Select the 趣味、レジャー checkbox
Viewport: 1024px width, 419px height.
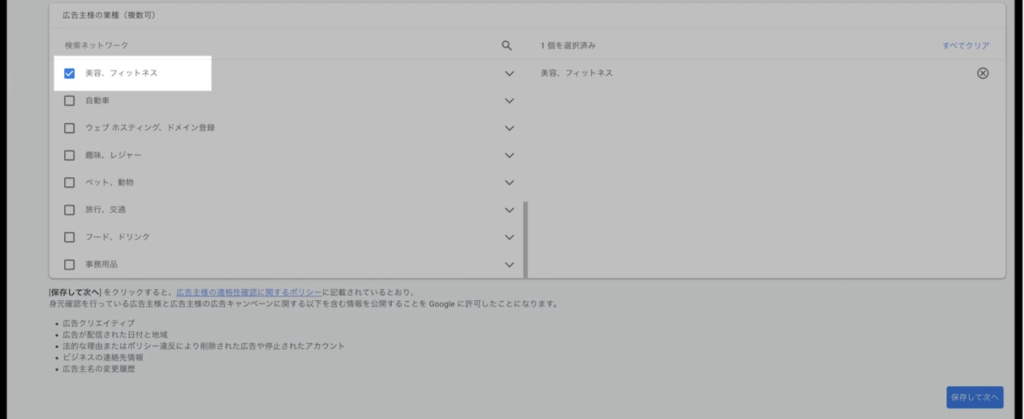click(x=70, y=155)
